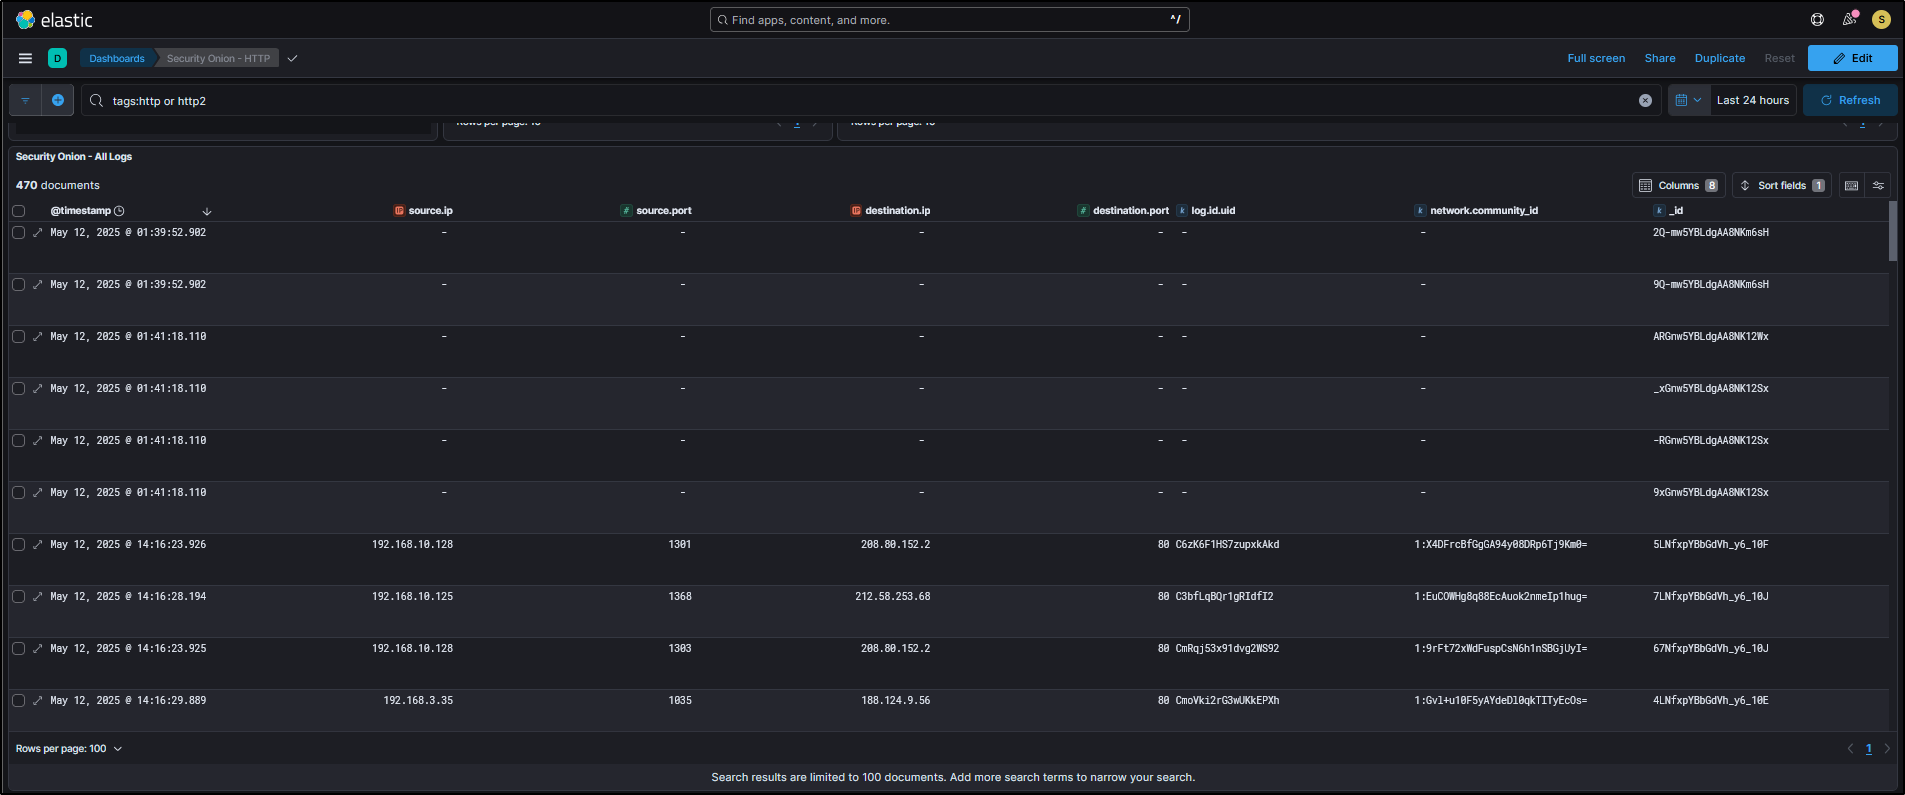Open the help menu icon
Screen dimensions: 1905x795
tap(1817, 20)
